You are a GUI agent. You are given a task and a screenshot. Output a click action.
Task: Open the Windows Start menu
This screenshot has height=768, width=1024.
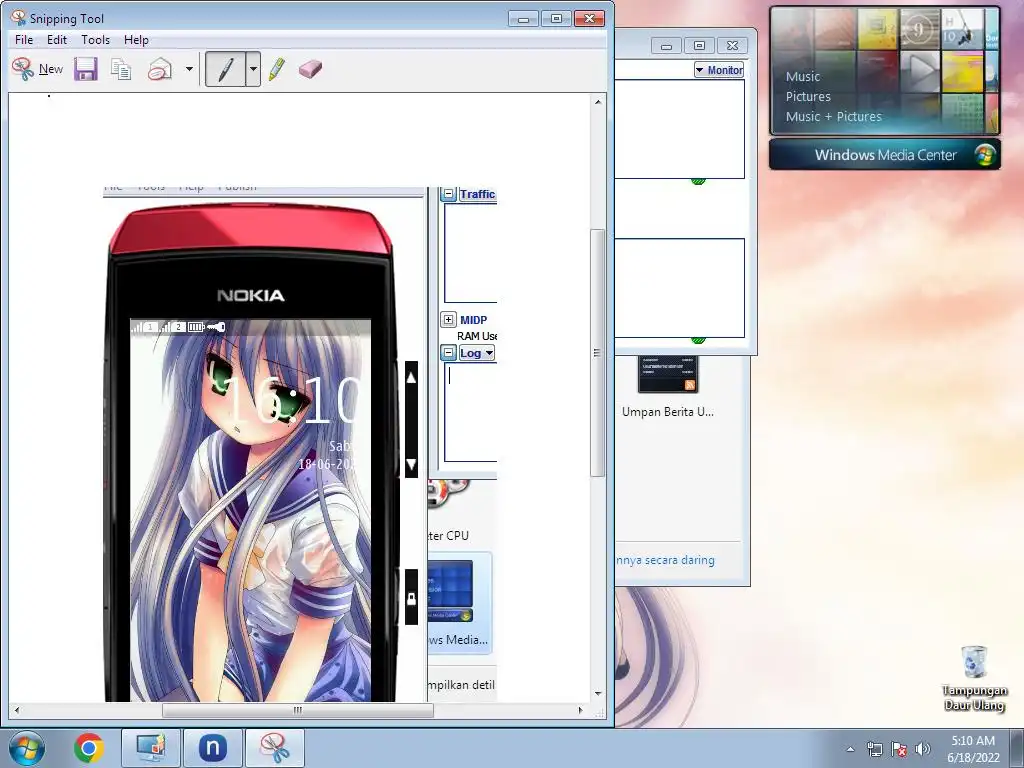27,748
